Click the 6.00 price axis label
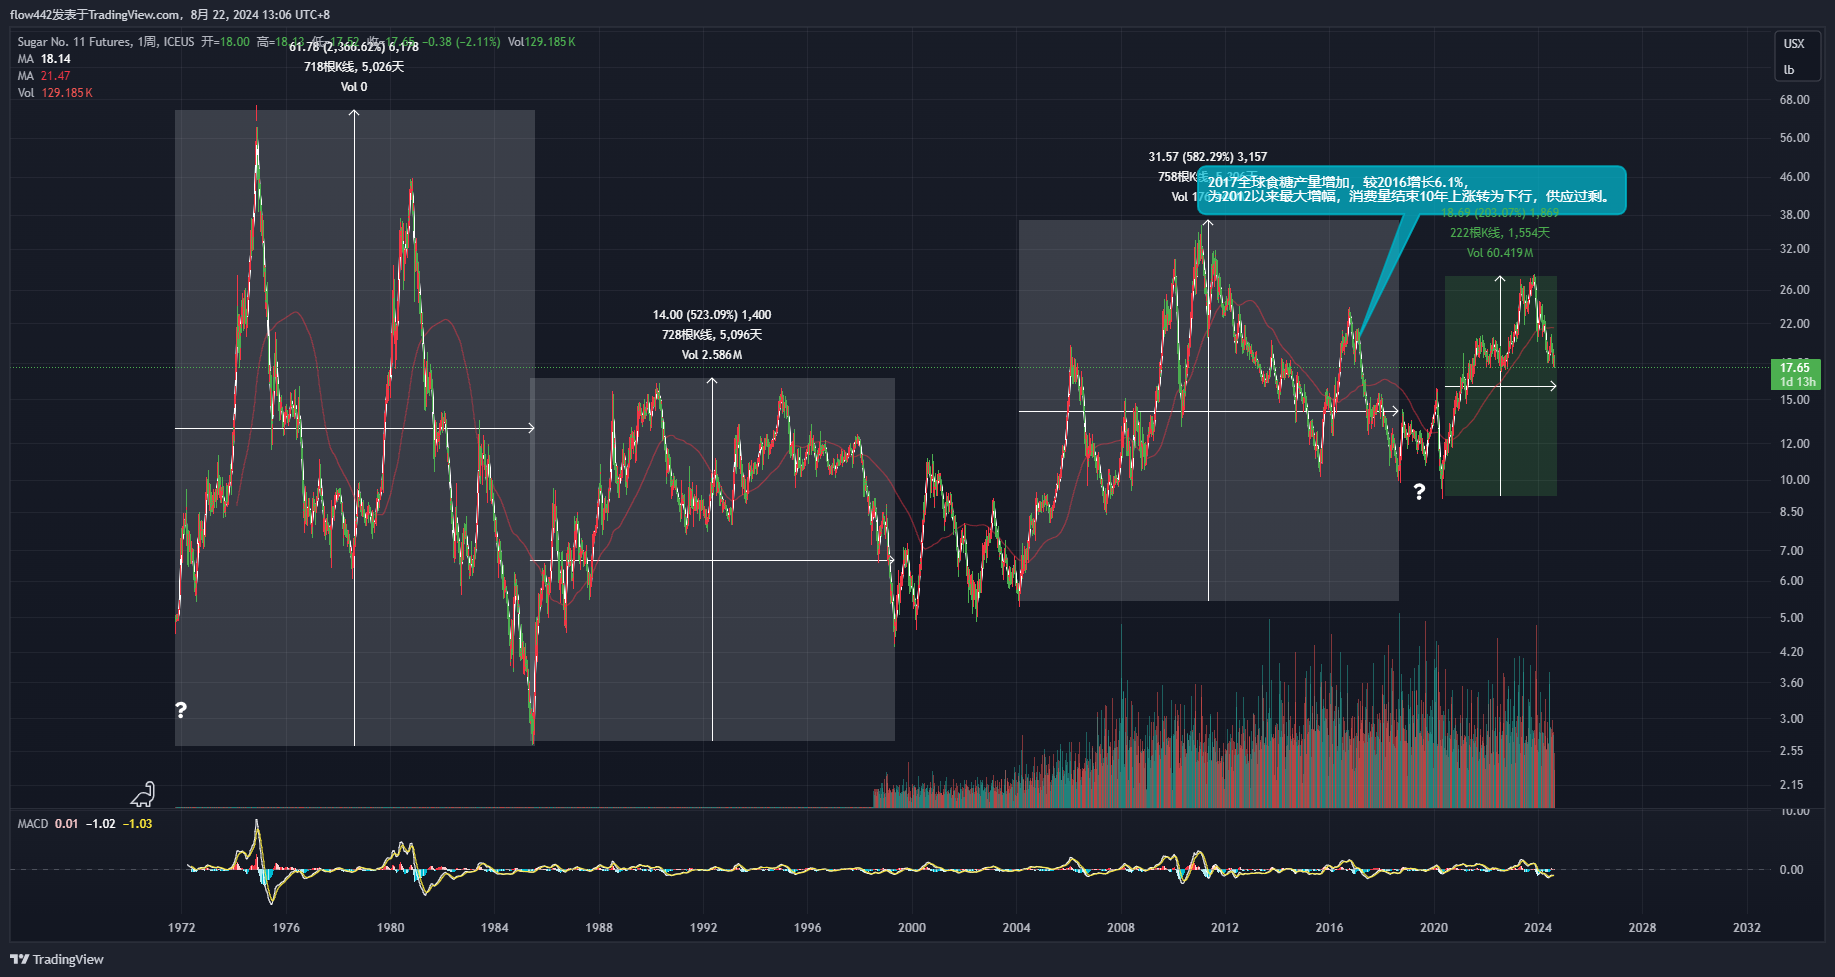The height and width of the screenshot is (977, 1835). (x=1791, y=581)
